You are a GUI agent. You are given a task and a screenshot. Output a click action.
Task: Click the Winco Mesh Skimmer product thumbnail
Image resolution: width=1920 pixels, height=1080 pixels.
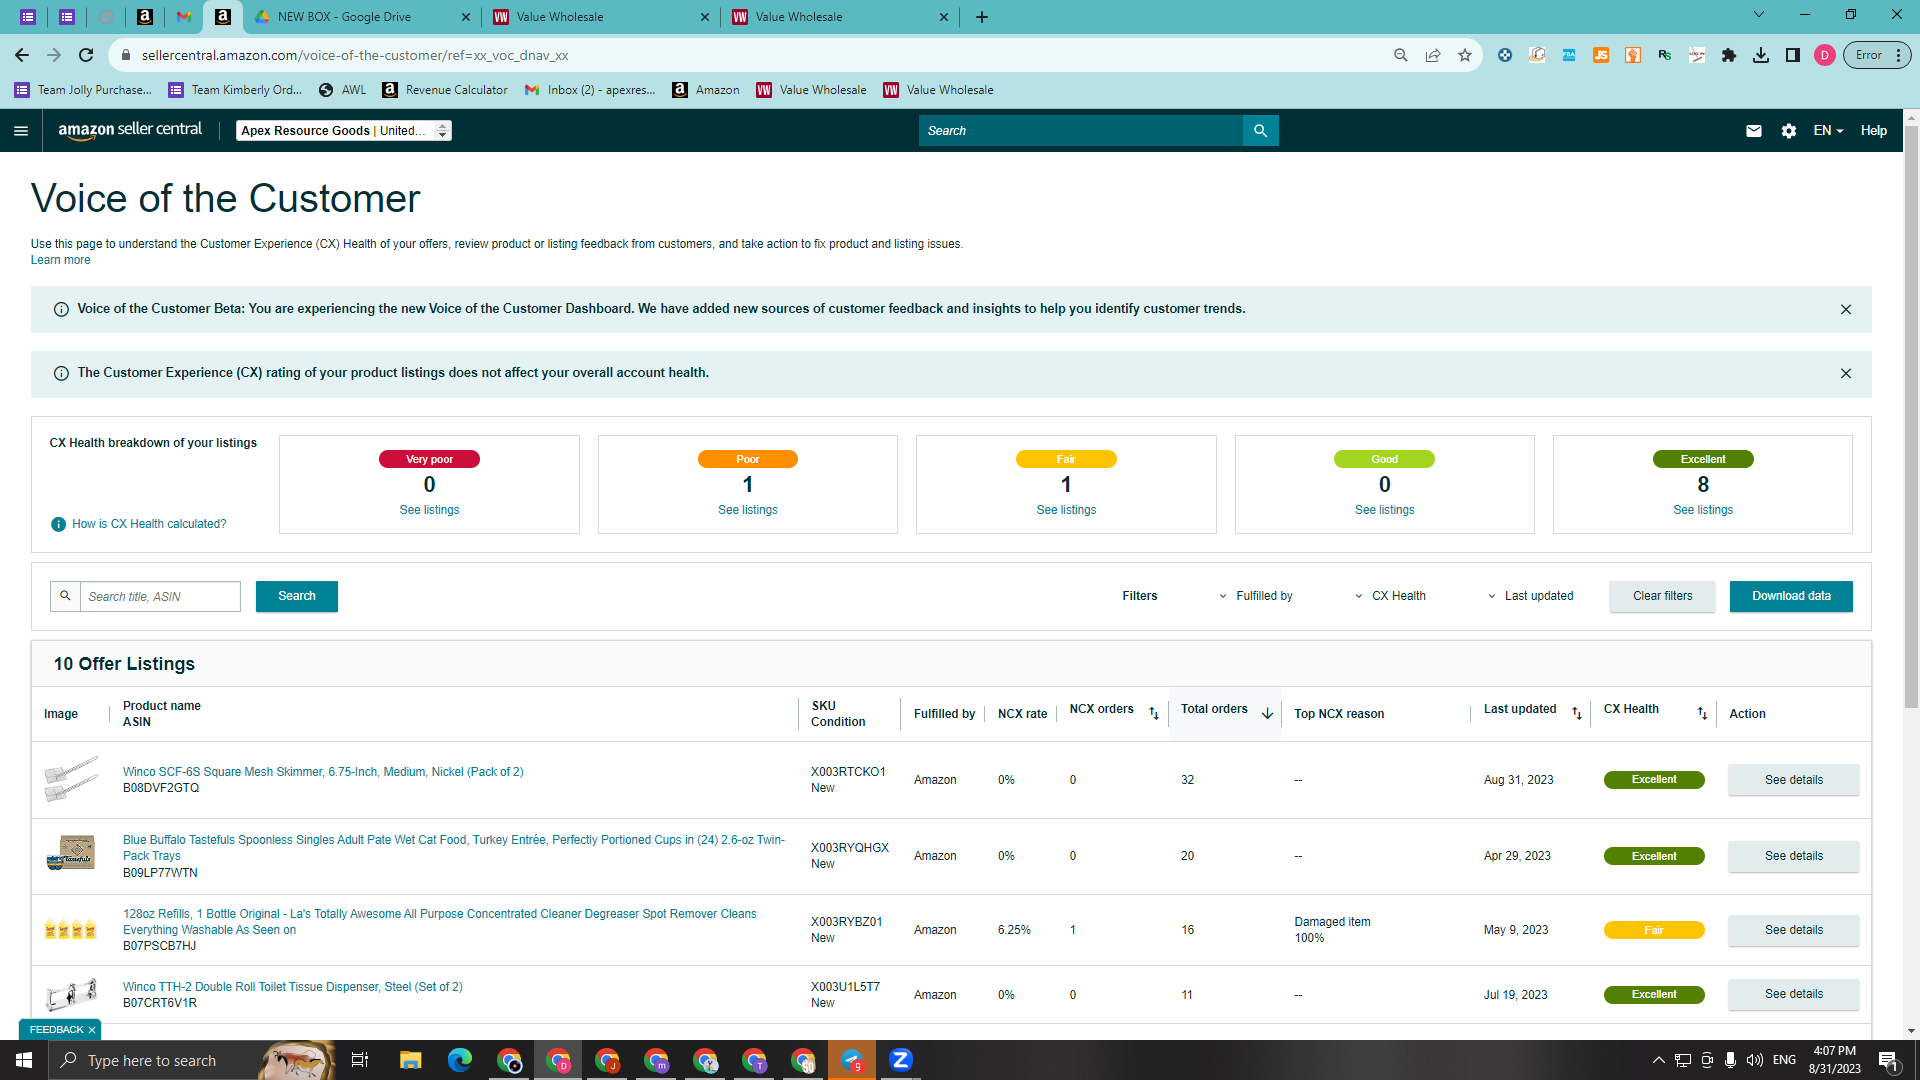coord(71,779)
